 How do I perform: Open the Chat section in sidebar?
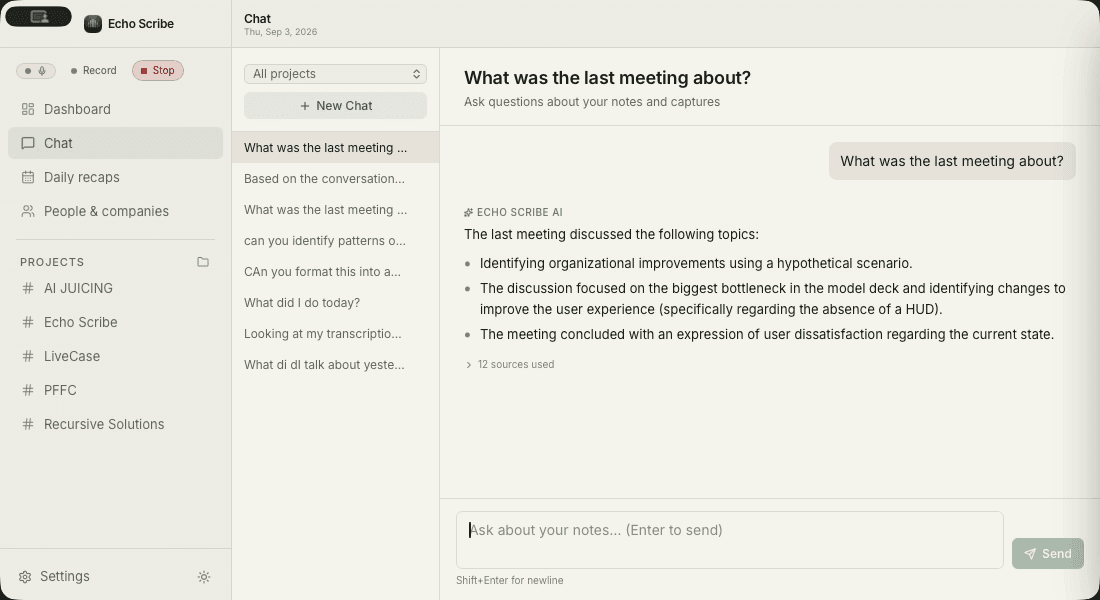115,143
